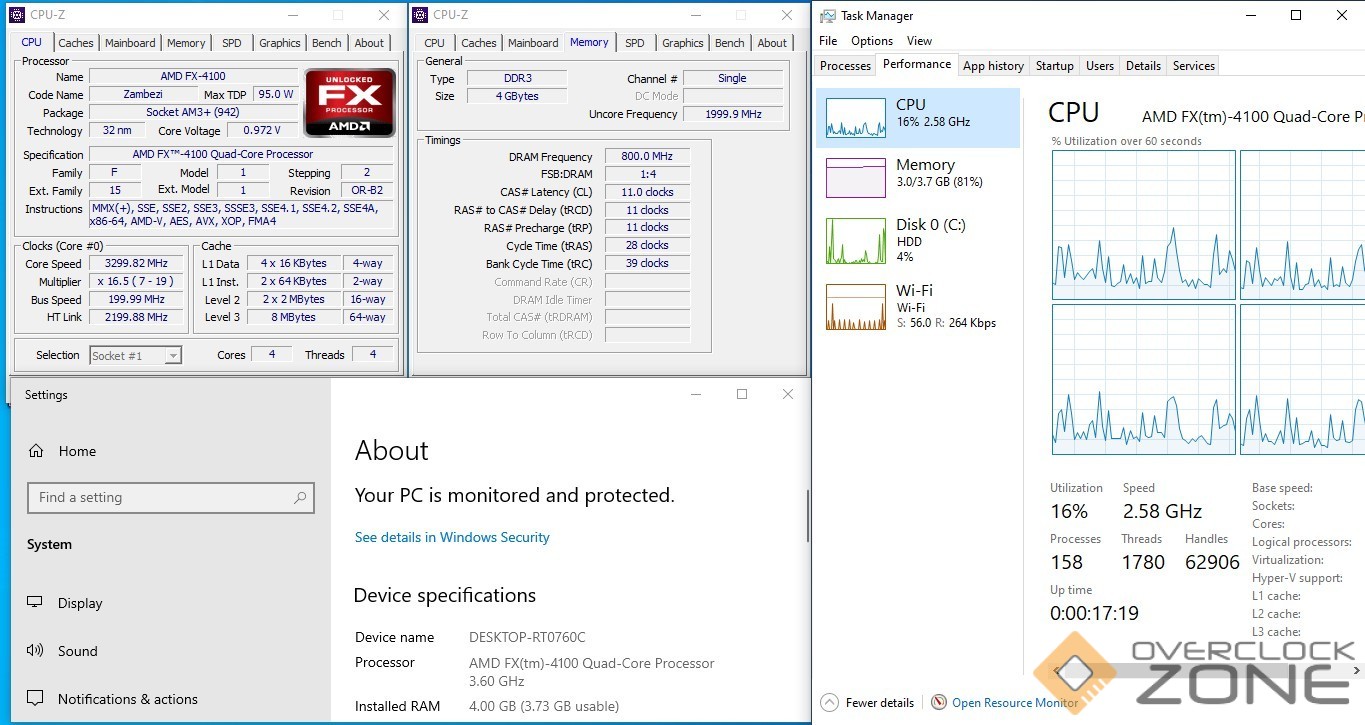Open See details in Windows Security link

point(452,537)
